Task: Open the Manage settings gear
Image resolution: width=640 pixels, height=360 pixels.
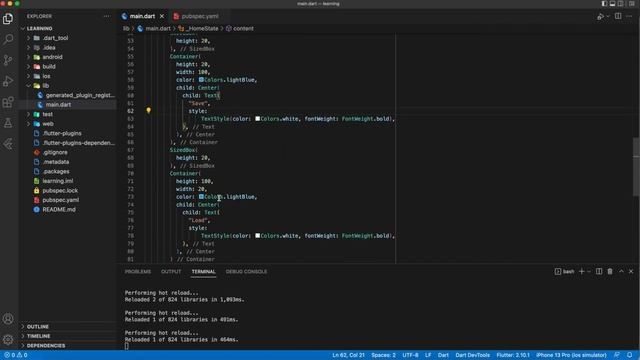Action: (8, 340)
